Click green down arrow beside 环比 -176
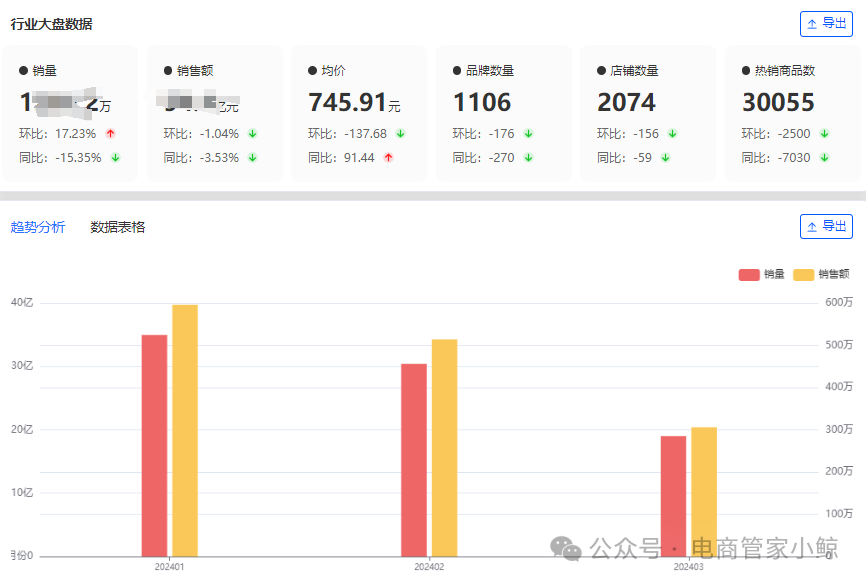This screenshot has height=583, width=866. (x=528, y=134)
